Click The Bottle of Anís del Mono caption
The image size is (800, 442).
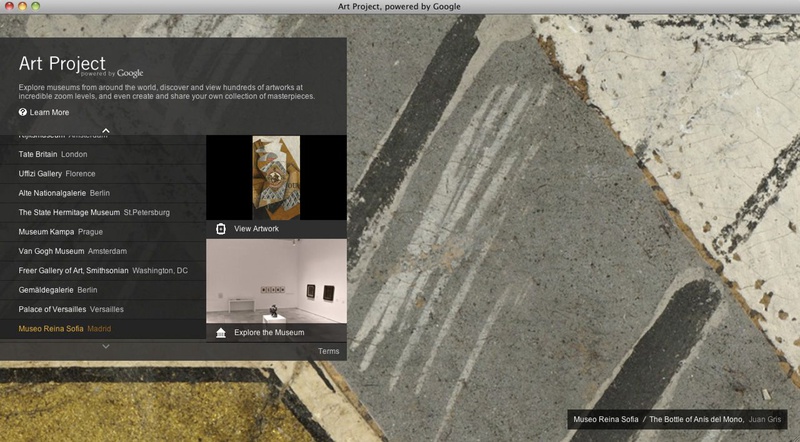coord(696,419)
